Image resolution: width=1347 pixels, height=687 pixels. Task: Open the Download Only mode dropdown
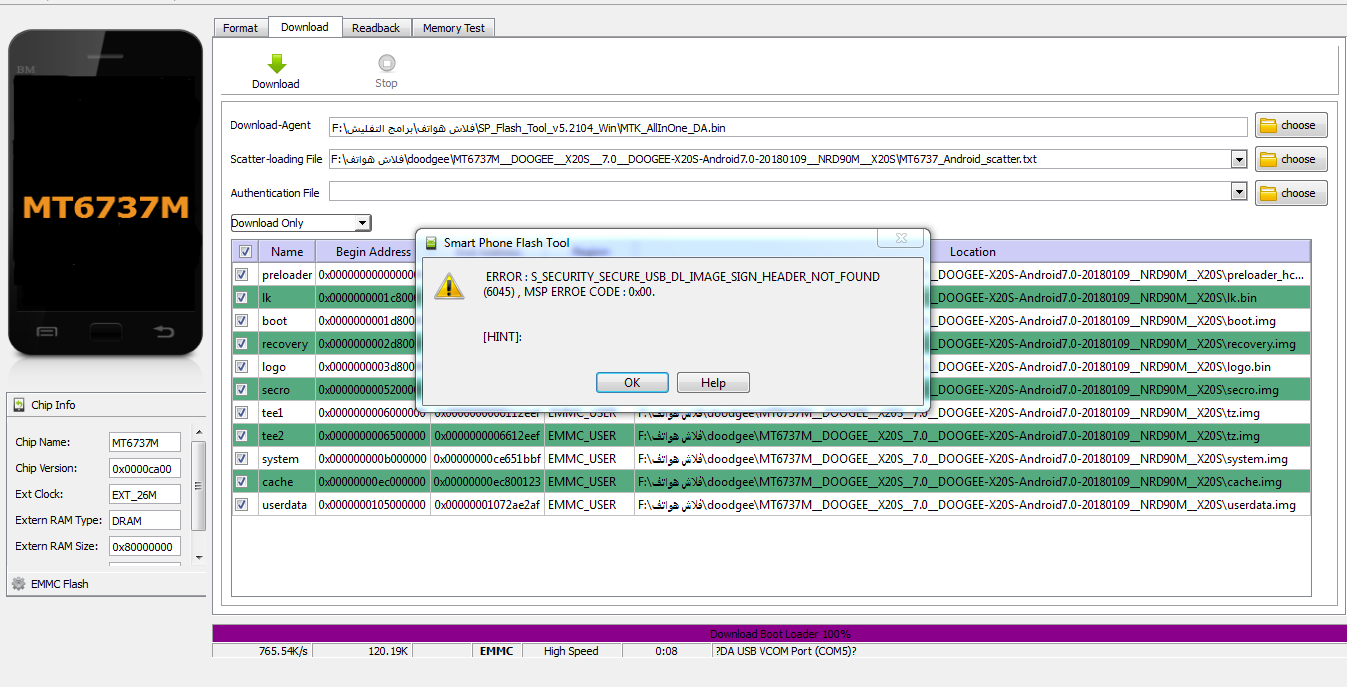coord(300,223)
